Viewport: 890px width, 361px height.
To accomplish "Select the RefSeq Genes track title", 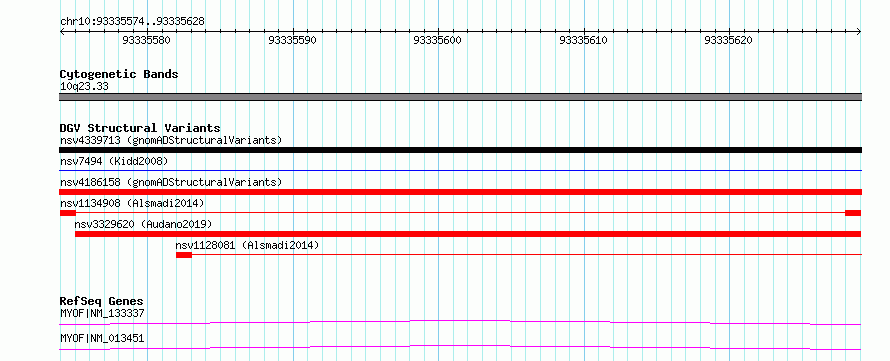I will coord(102,301).
